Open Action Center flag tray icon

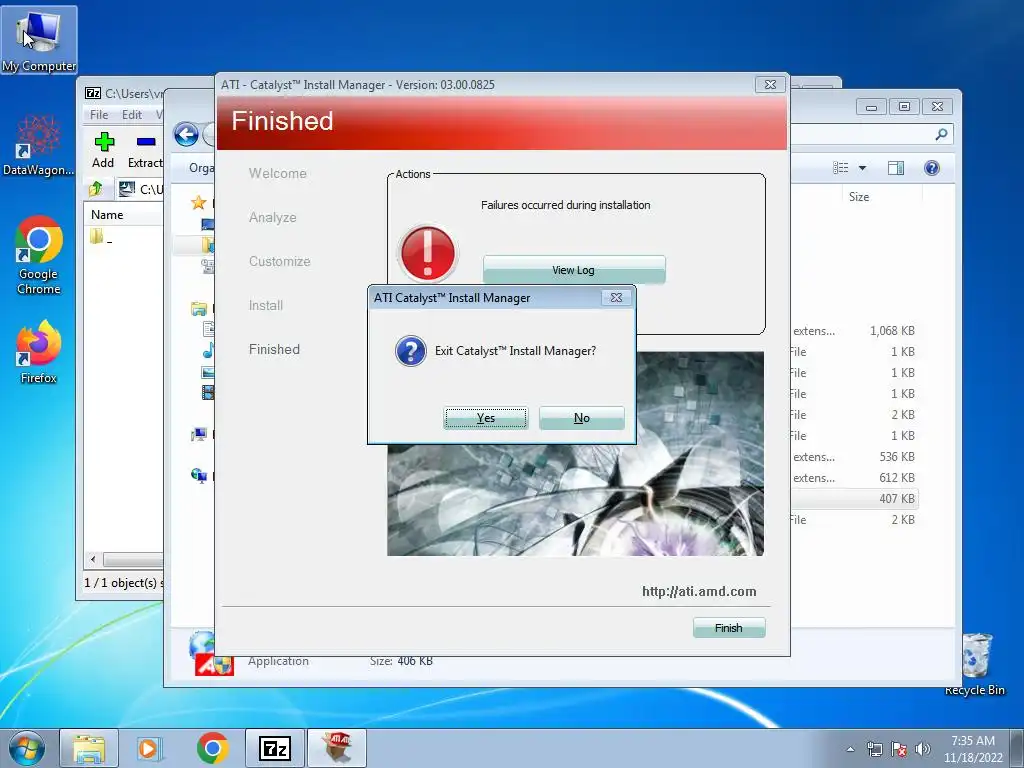899,749
